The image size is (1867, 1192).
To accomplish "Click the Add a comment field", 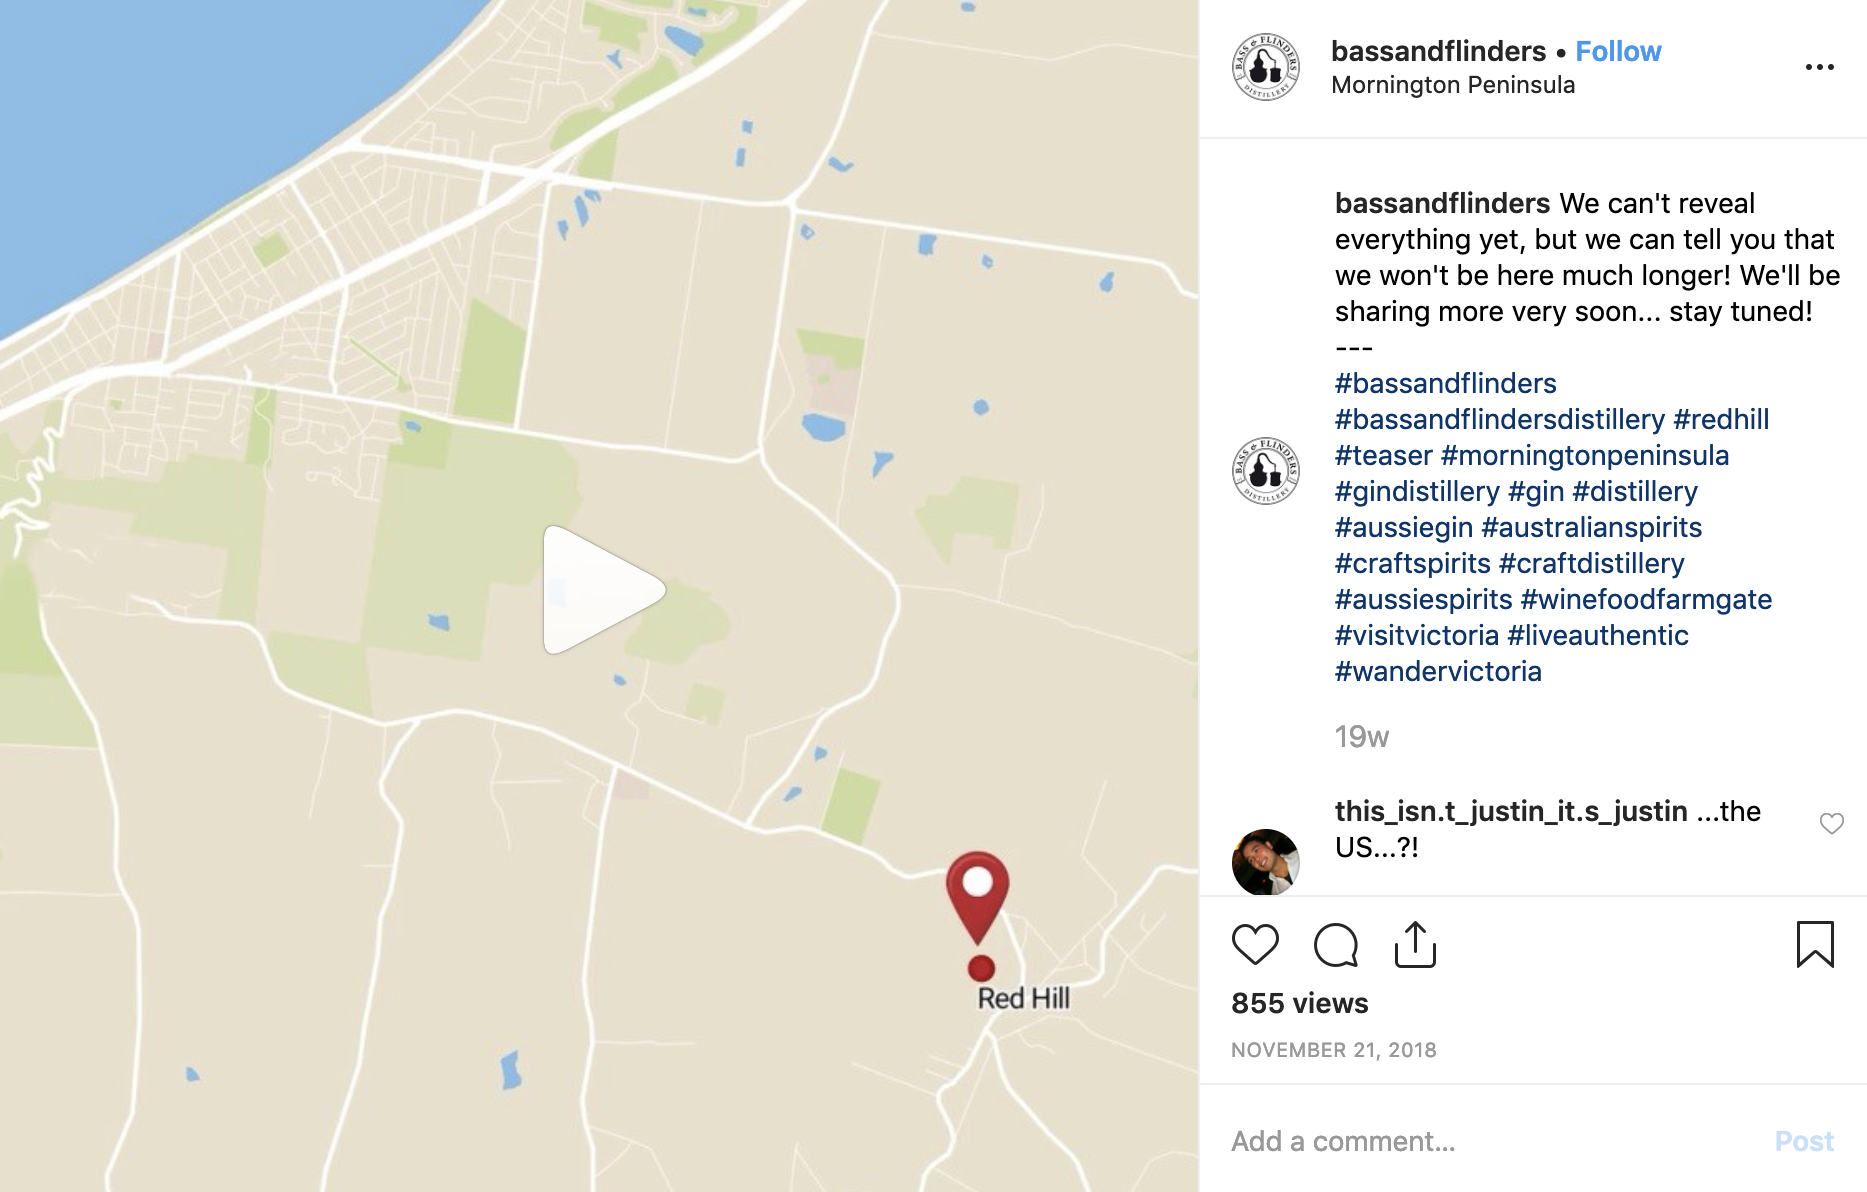I will point(1490,1141).
